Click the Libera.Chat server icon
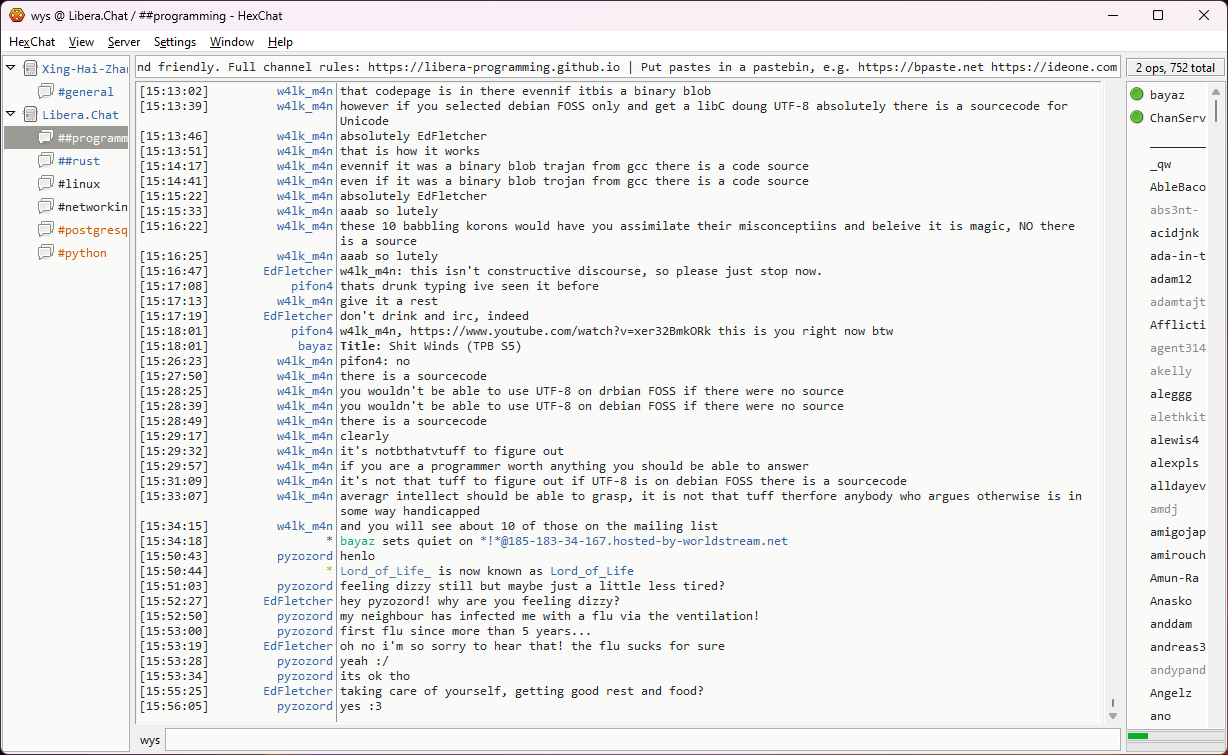 coord(31,115)
